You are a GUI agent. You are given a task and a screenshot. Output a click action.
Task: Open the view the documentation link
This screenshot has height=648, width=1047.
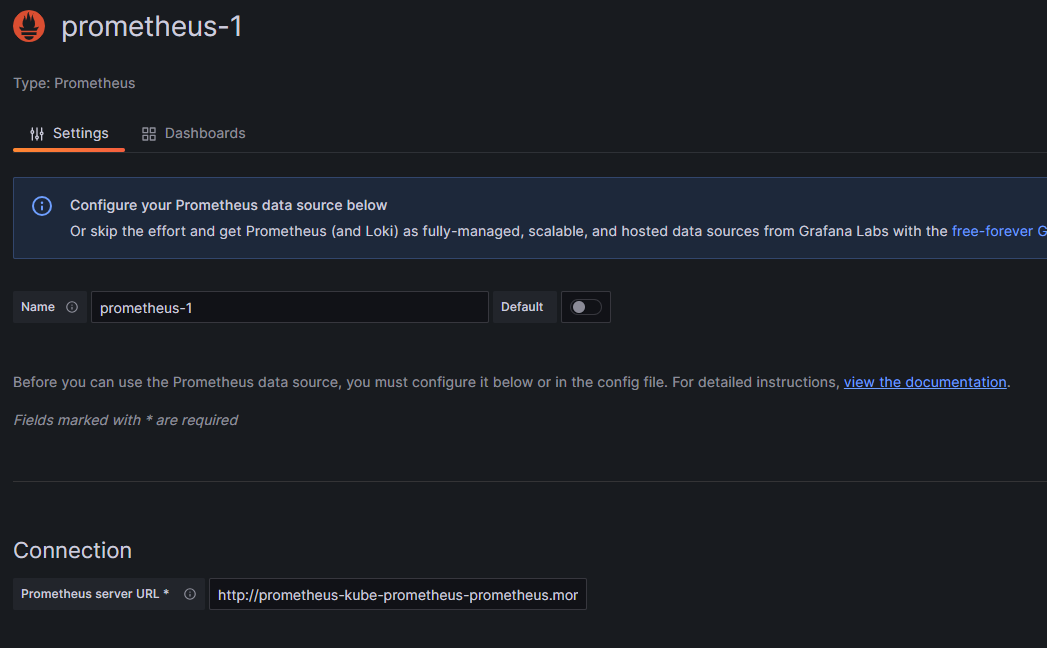point(925,382)
